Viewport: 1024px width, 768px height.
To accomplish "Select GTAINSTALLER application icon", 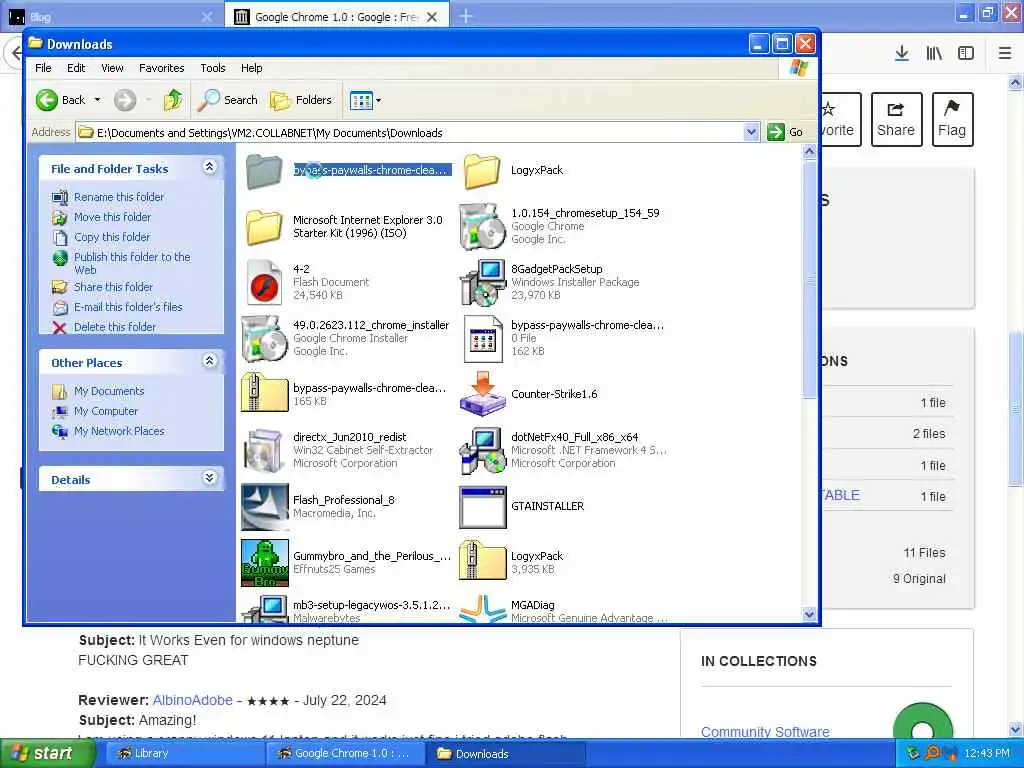I will click(482, 506).
